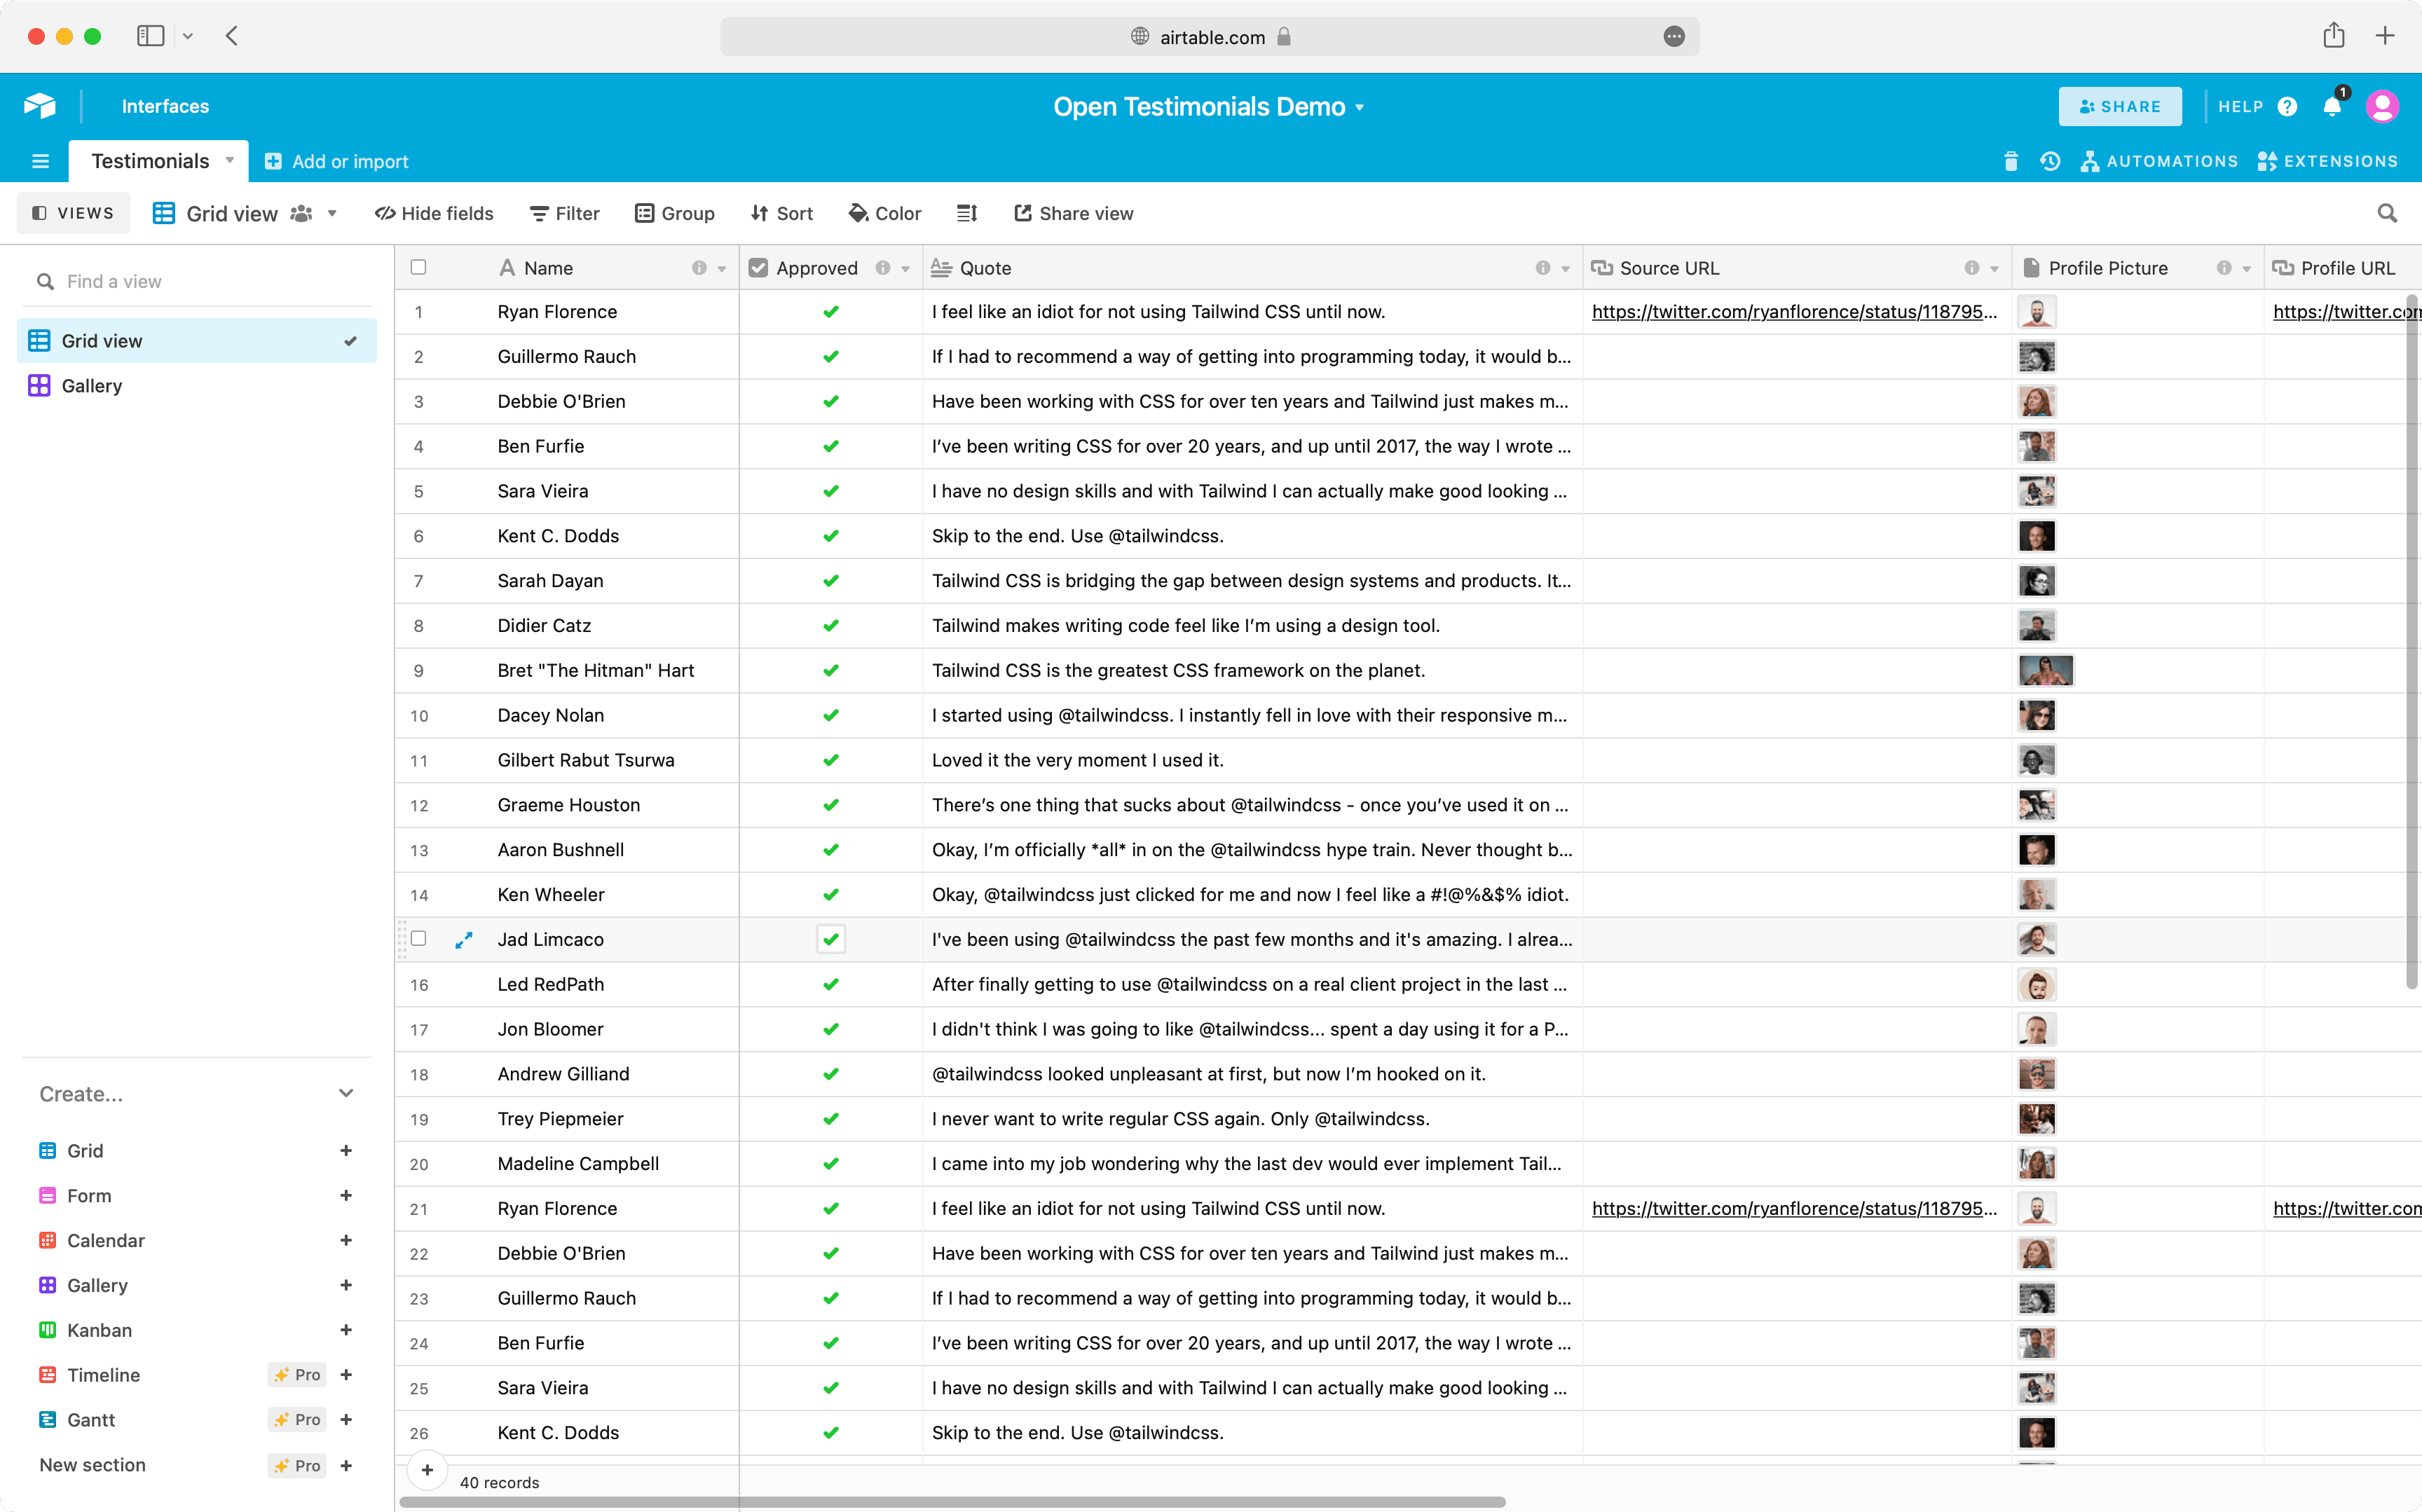Click the notifications bell icon
The height and width of the screenshot is (1512, 2422).
[x=2331, y=106]
